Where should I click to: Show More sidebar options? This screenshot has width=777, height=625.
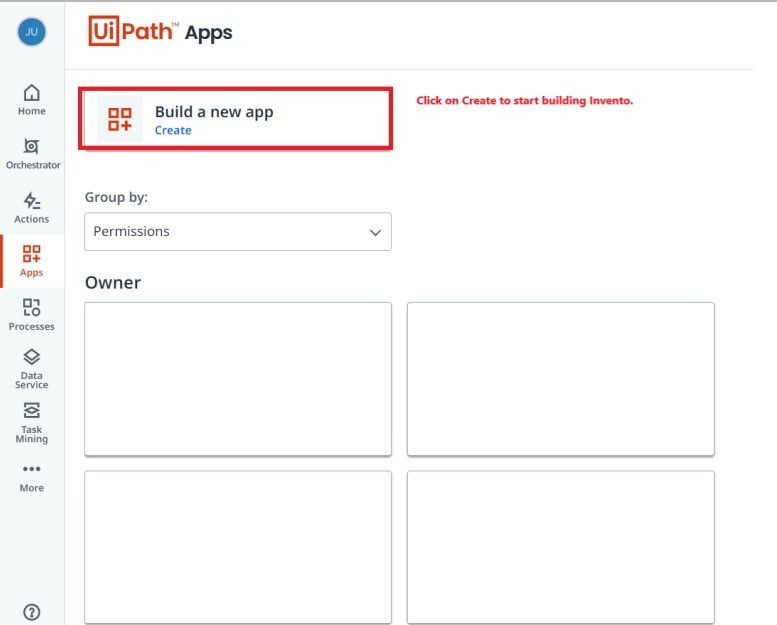pyautogui.click(x=32, y=478)
